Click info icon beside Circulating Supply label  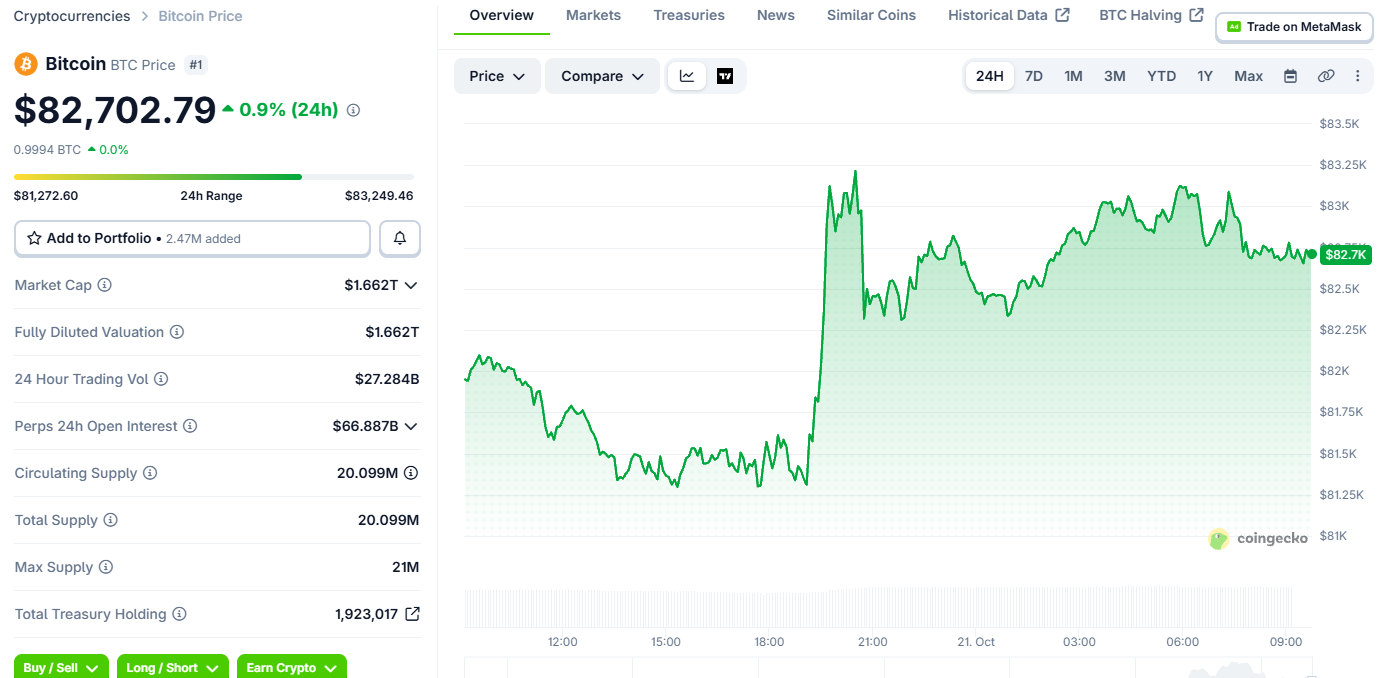click(150, 473)
